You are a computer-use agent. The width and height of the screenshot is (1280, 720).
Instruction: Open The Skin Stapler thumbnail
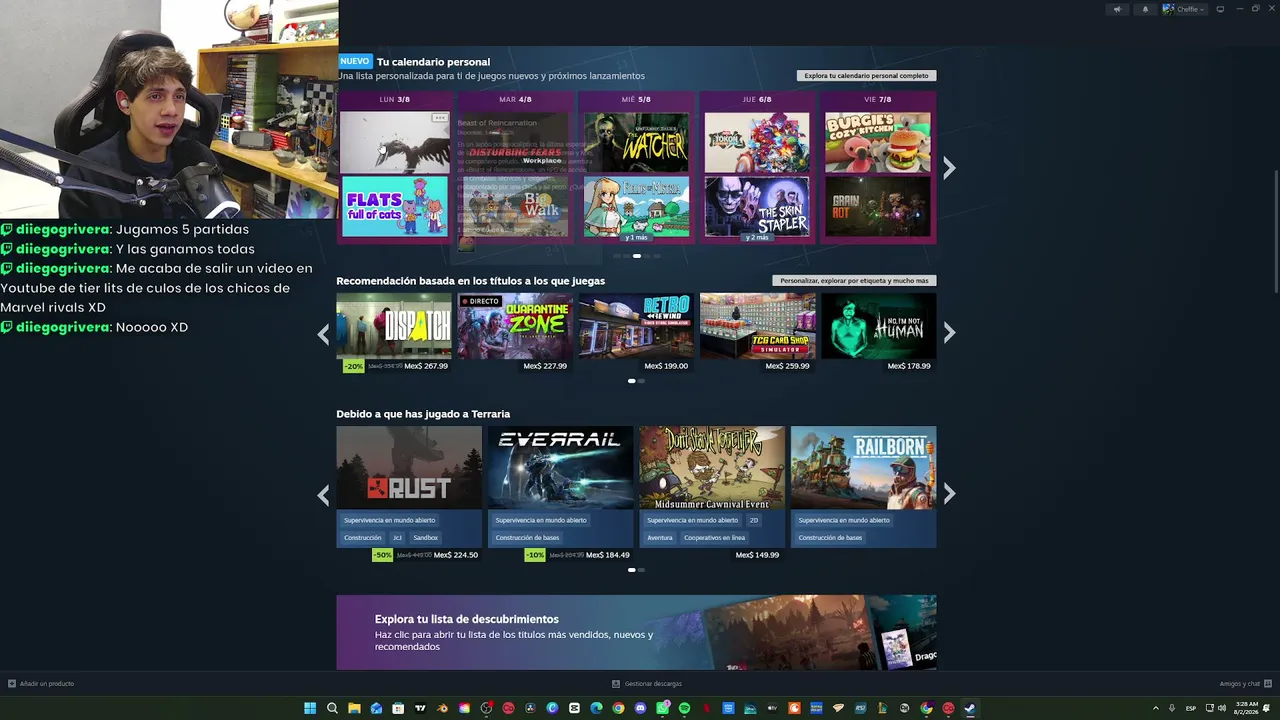[757, 207]
